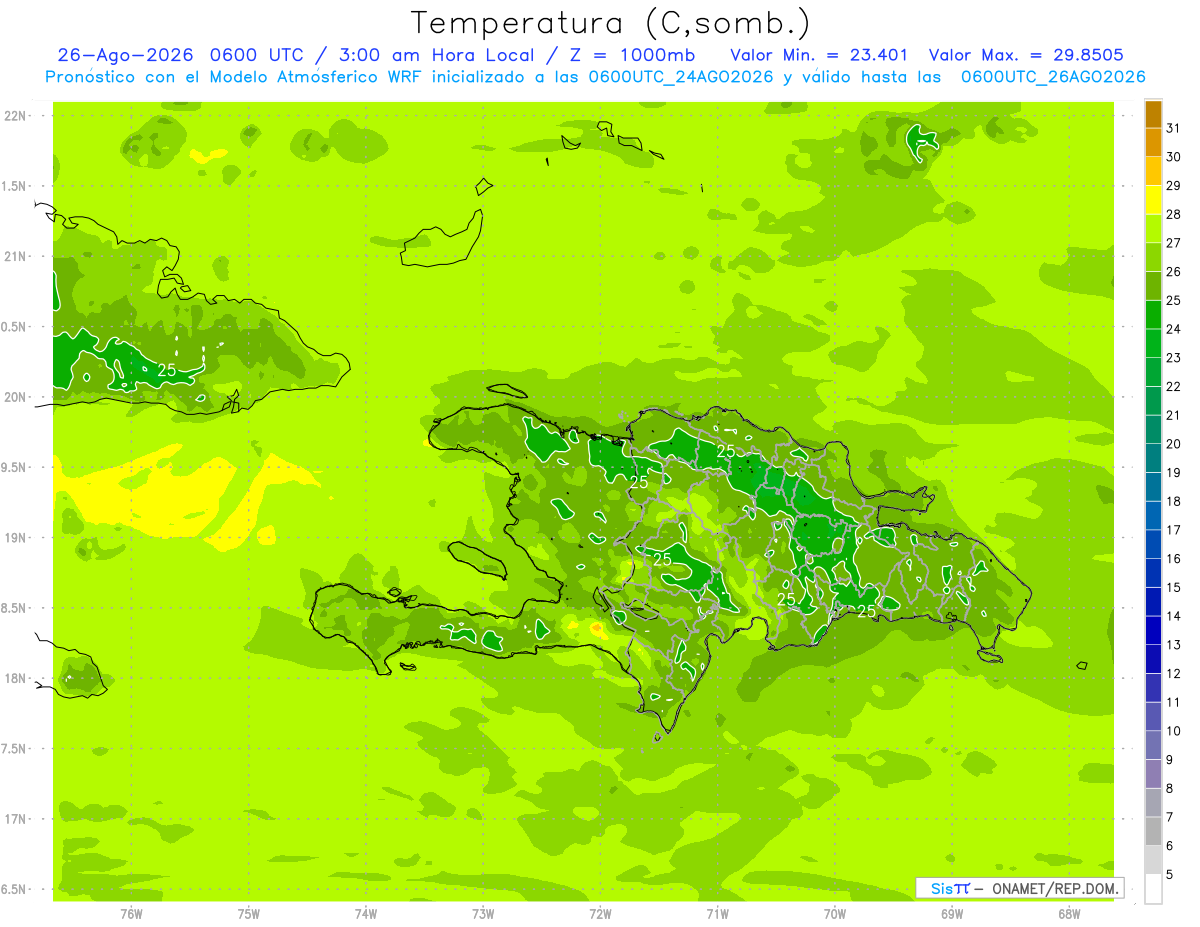This screenshot has width=1200, height=927.
Task: Click the colorbar label "15"
Action: tap(1174, 588)
